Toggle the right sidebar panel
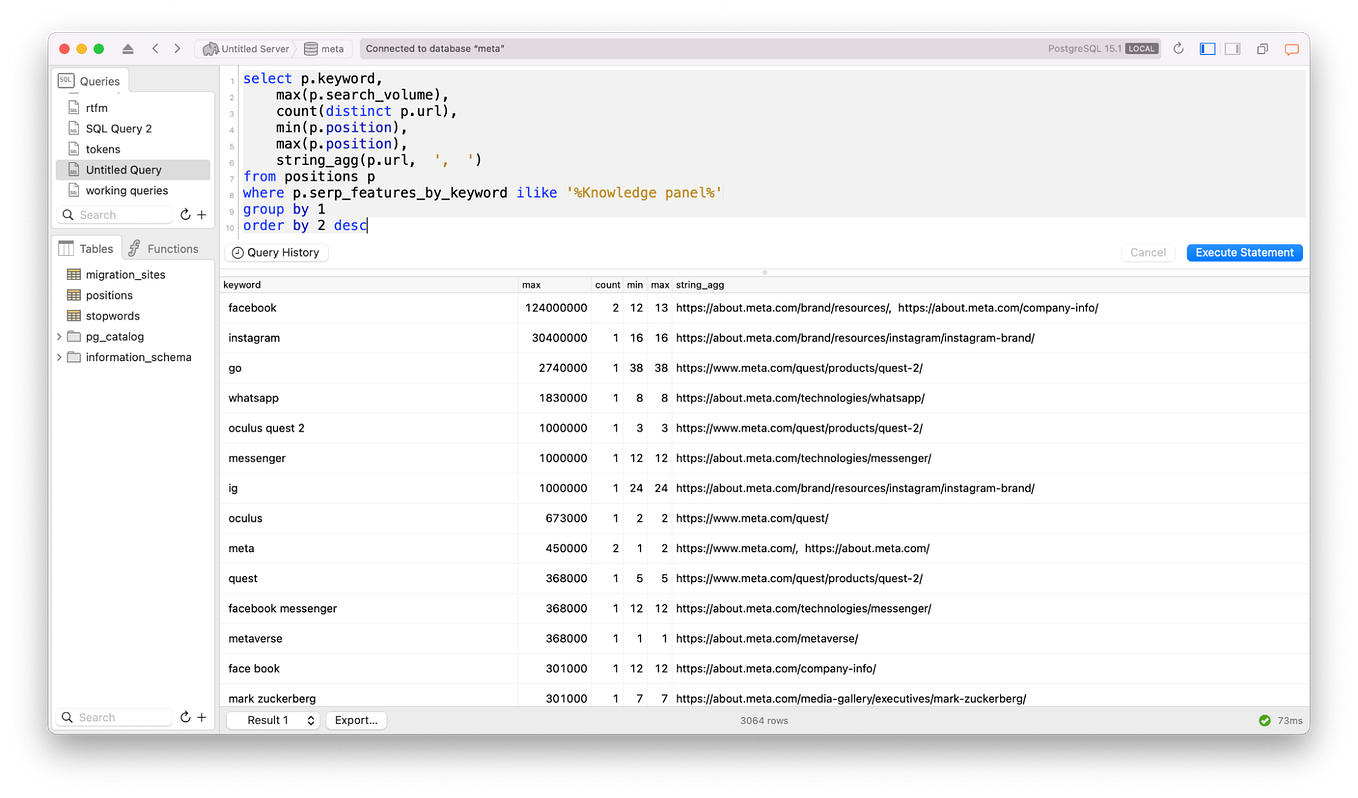The height and width of the screenshot is (798, 1358). pyautogui.click(x=1233, y=49)
